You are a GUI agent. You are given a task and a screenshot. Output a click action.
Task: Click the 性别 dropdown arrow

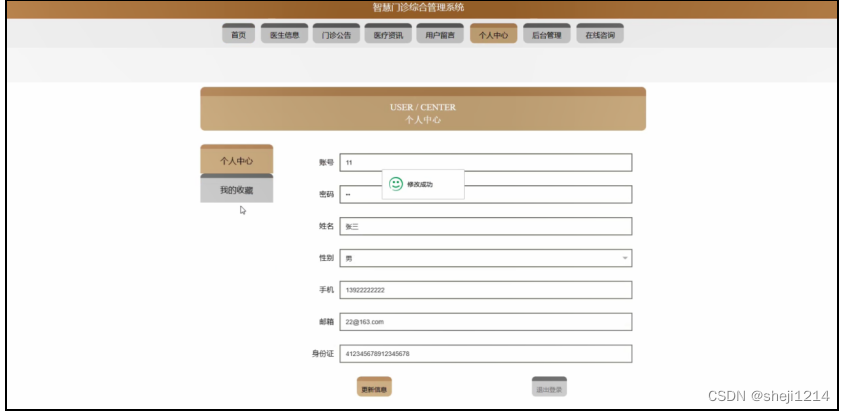point(625,258)
